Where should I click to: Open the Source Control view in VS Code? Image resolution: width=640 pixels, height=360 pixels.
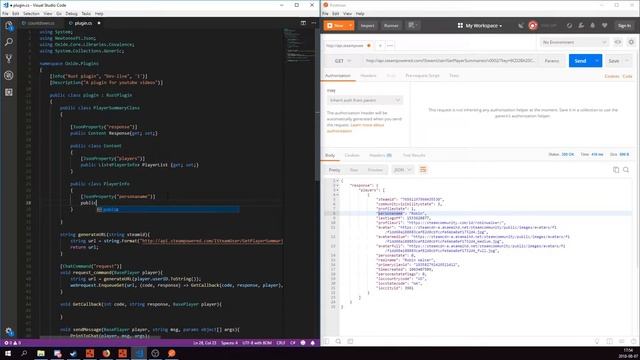tap(9, 59)
